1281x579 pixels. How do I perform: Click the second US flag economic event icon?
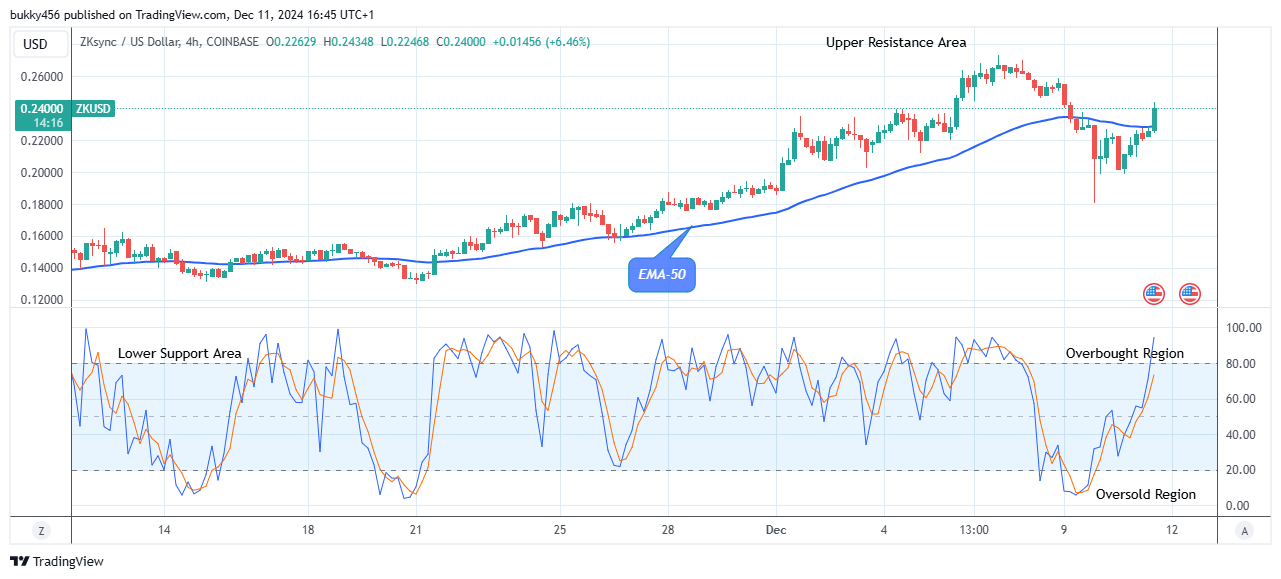pos(1189,294)
